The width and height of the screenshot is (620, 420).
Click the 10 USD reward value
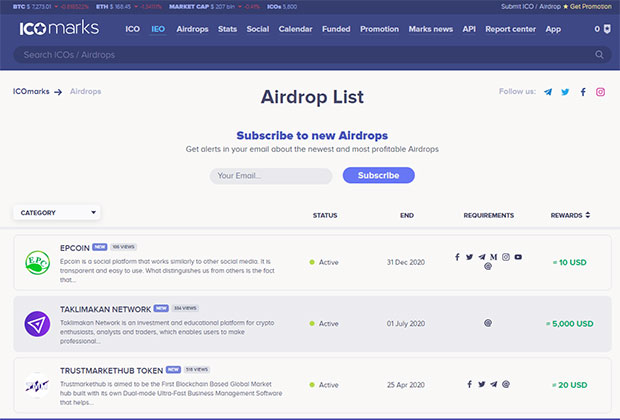click(x=570, y=262)
